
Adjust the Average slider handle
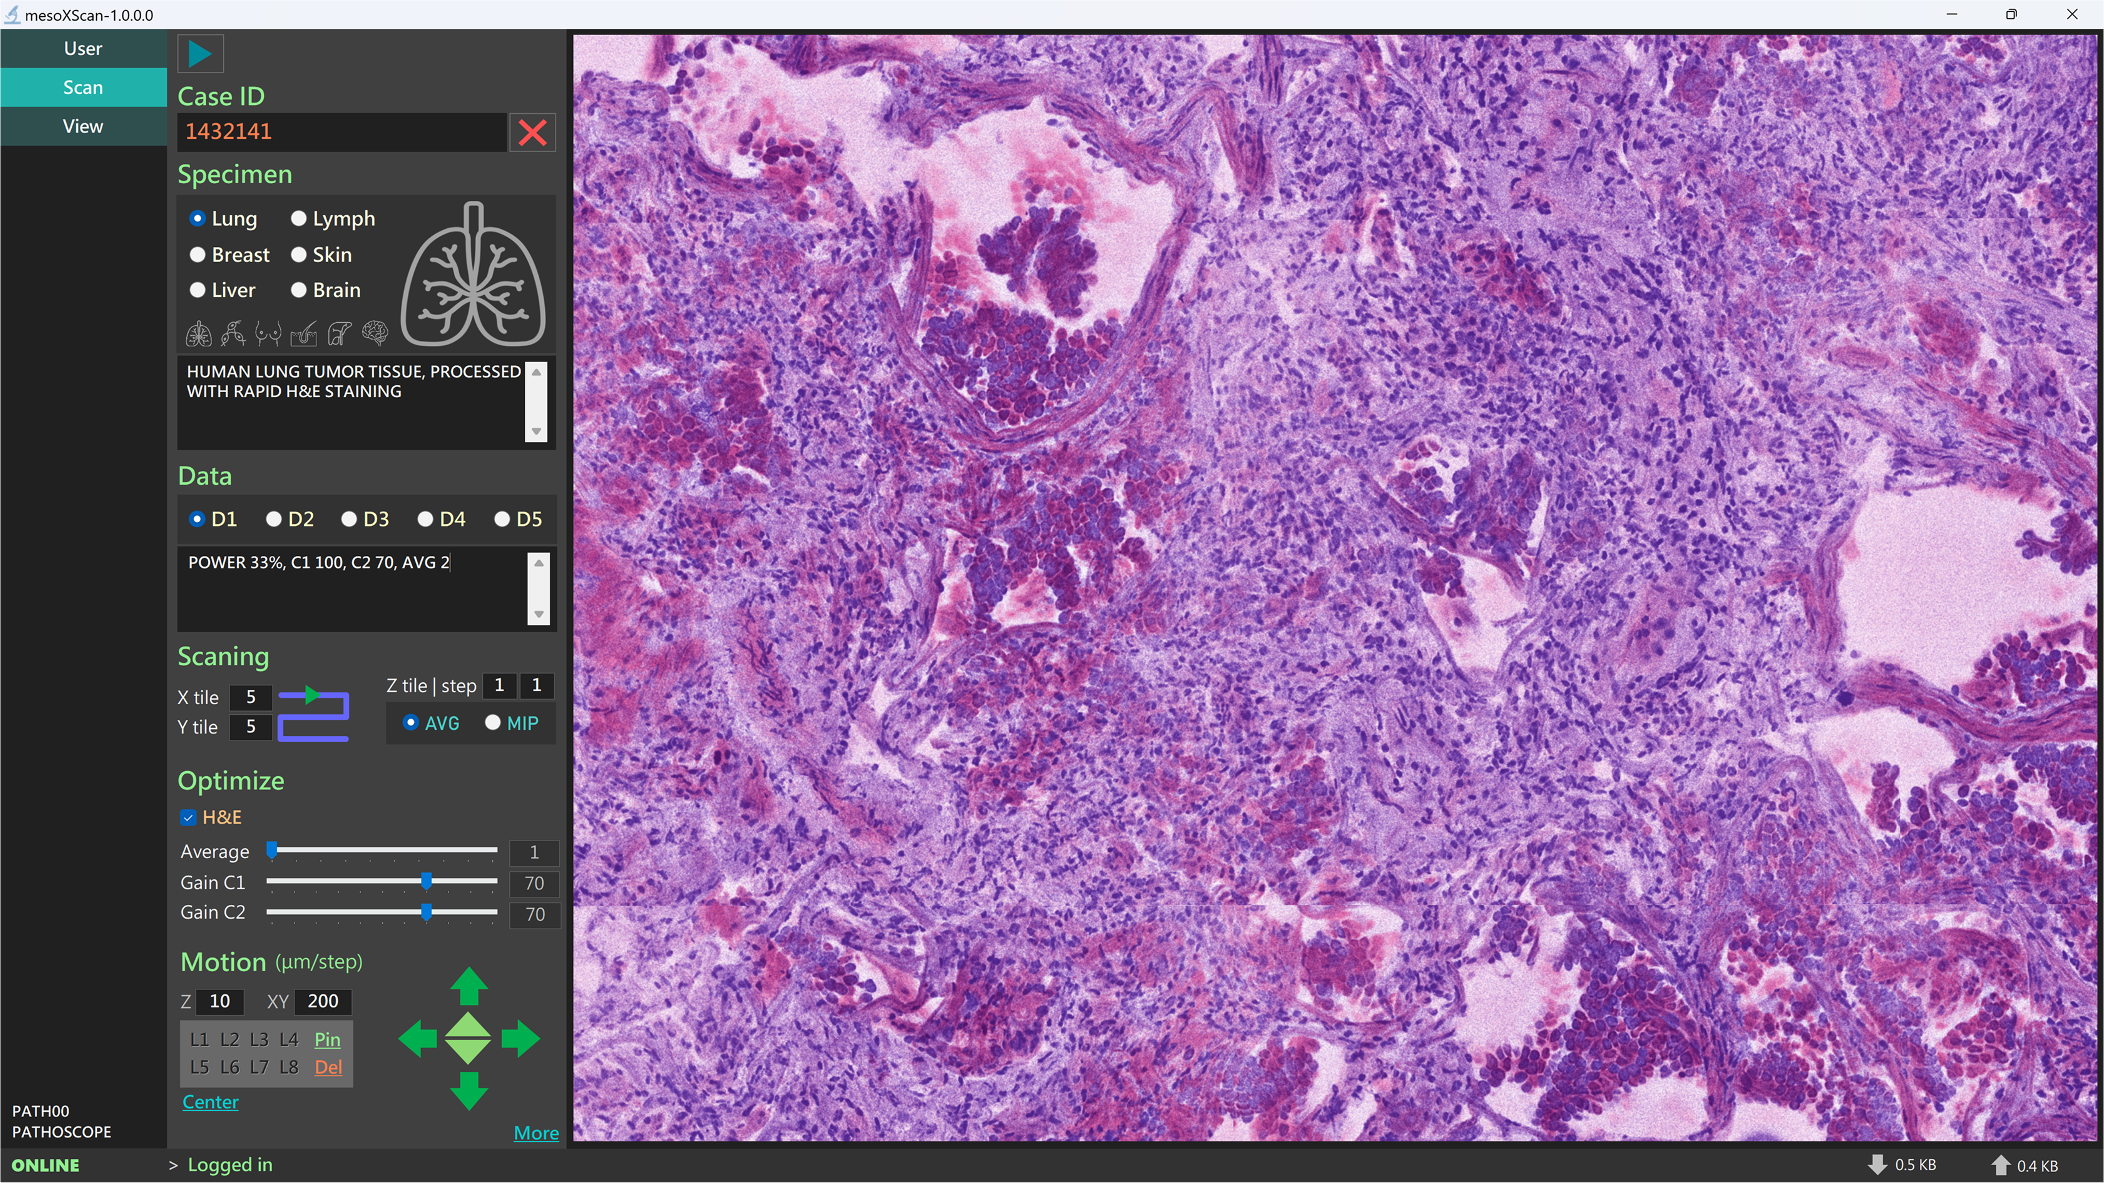click(x=271, y=850)
